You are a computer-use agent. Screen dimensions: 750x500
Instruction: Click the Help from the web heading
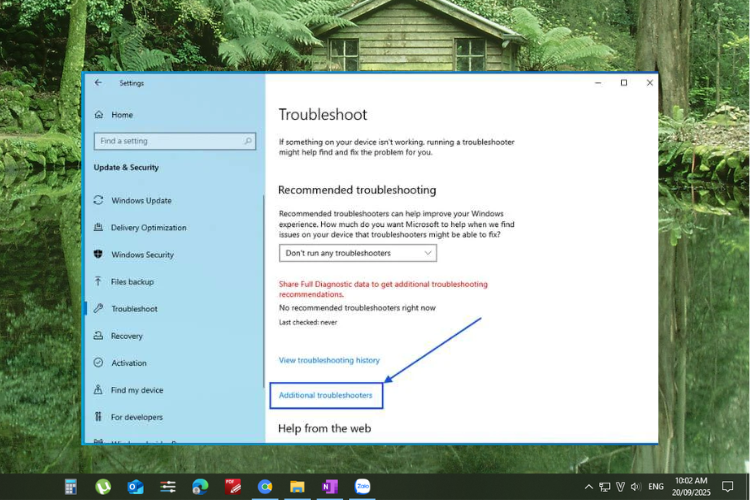[324, 428]
